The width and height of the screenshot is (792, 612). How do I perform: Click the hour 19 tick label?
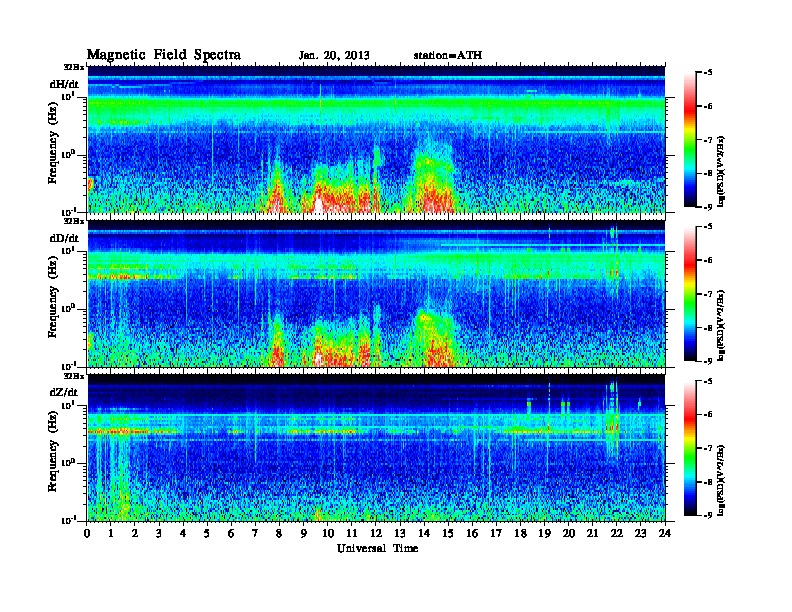point(544,534)
